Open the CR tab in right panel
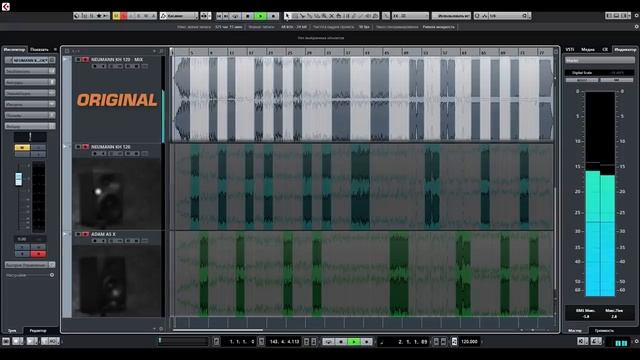Image resolution: width=640 pixels, height=360 pixels. tap(605, 49)
